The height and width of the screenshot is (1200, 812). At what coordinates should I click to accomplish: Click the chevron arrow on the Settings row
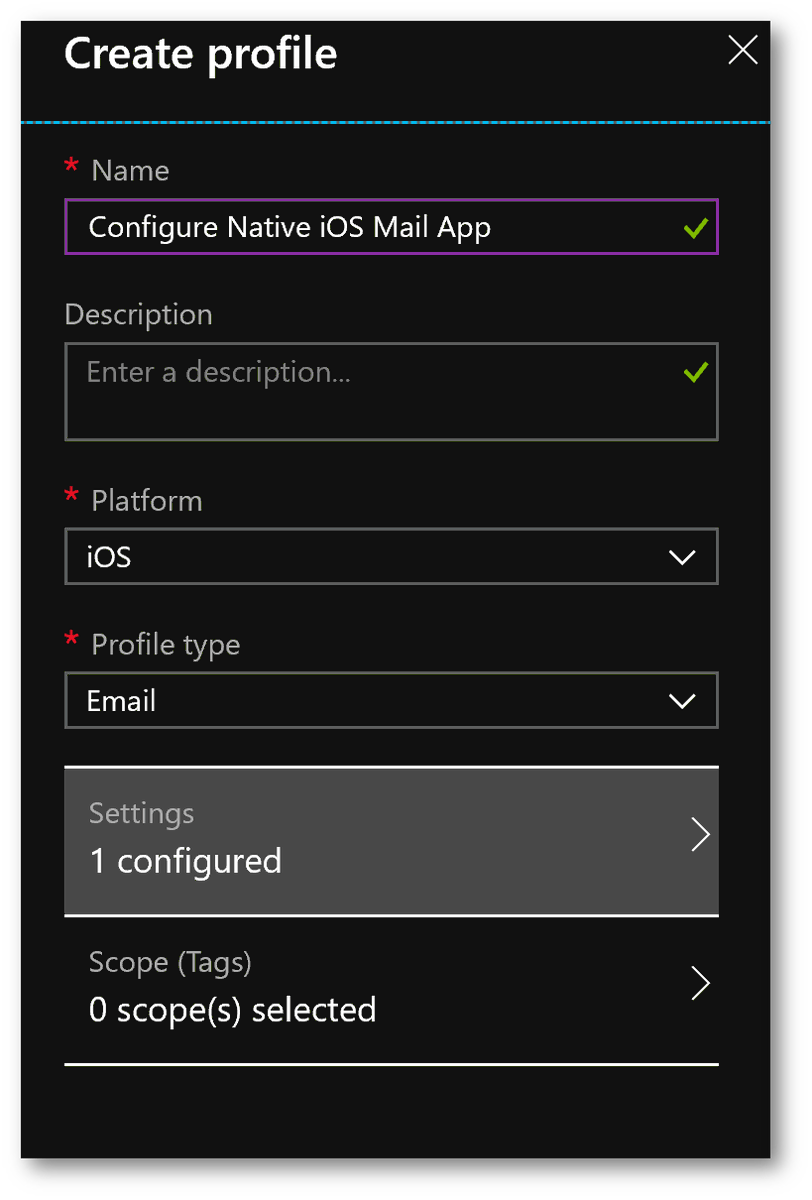[x=701, y=834]
